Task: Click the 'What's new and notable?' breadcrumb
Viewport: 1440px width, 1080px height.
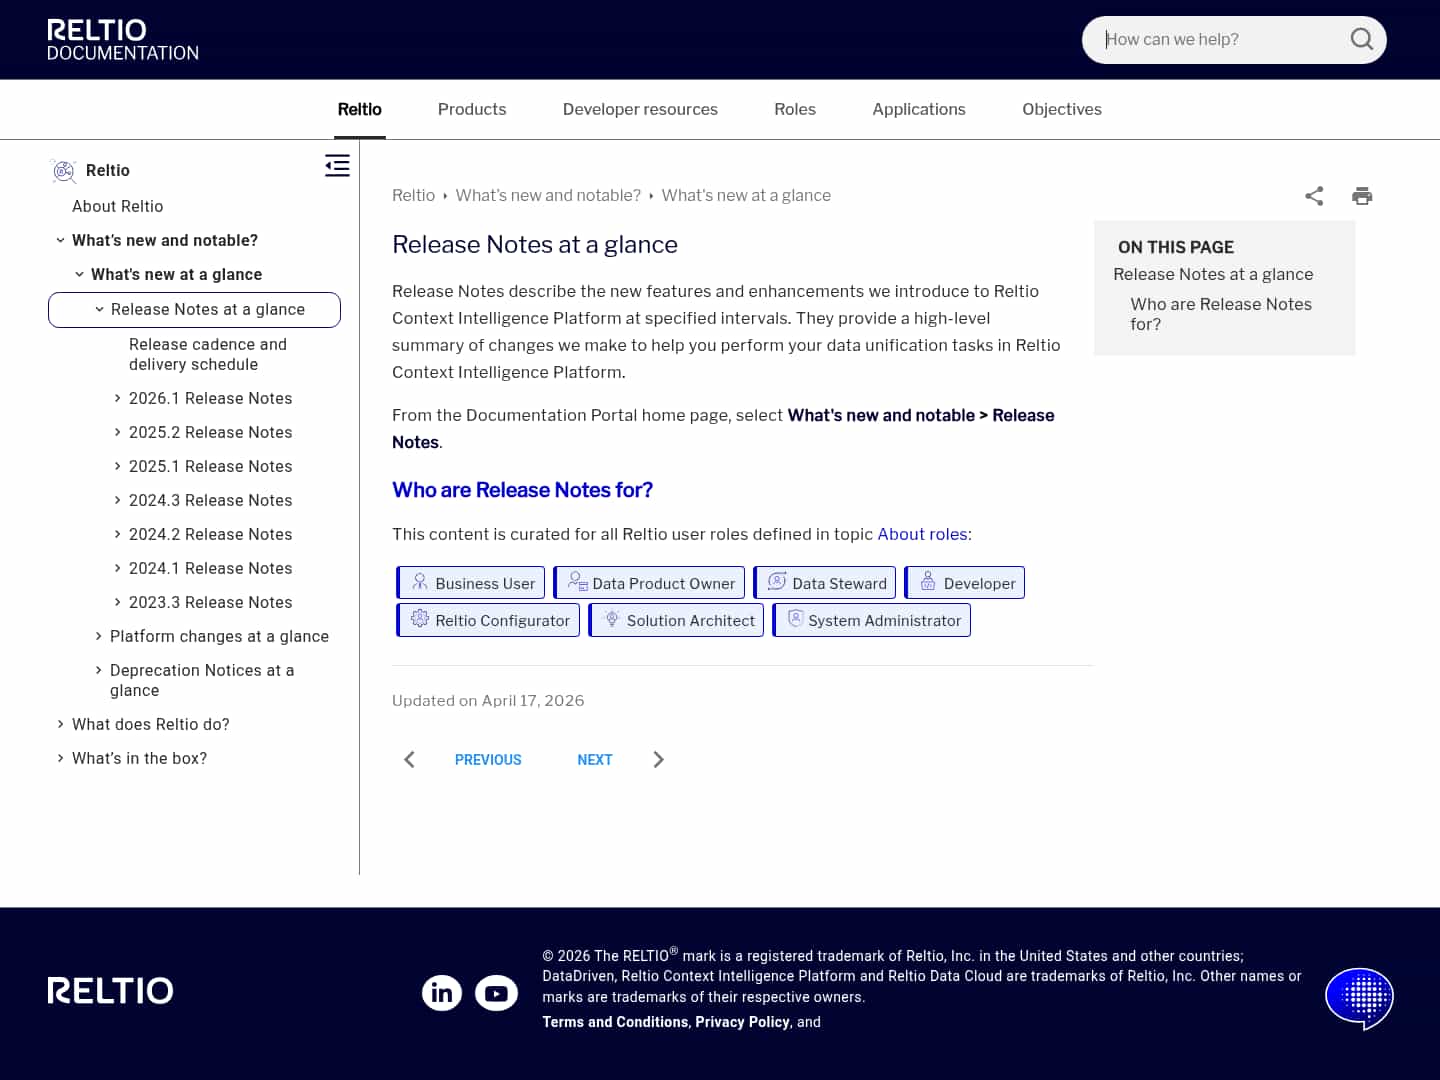Action: tap(548, 195)
